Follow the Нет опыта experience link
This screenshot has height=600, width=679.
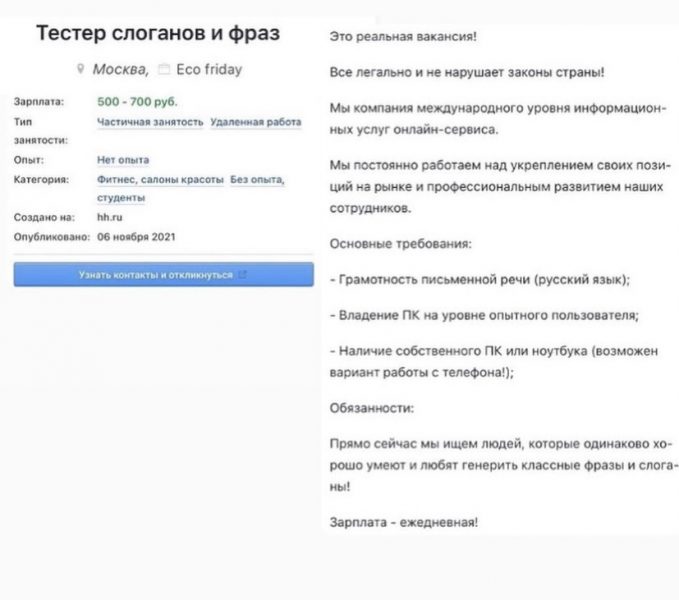tap(123, 160)
